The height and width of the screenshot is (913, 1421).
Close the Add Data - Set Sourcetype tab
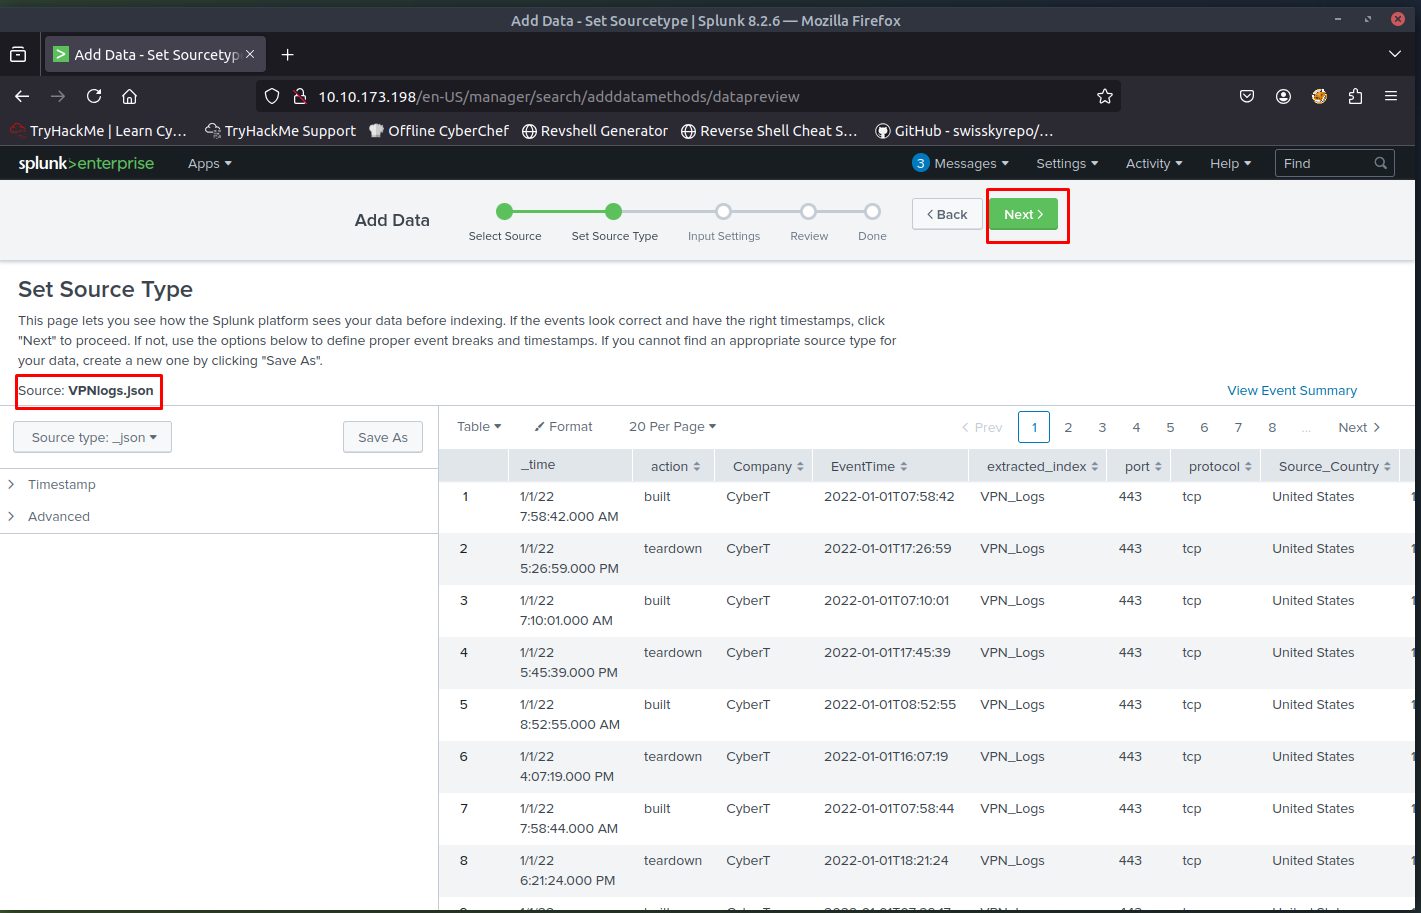point(250,54)
